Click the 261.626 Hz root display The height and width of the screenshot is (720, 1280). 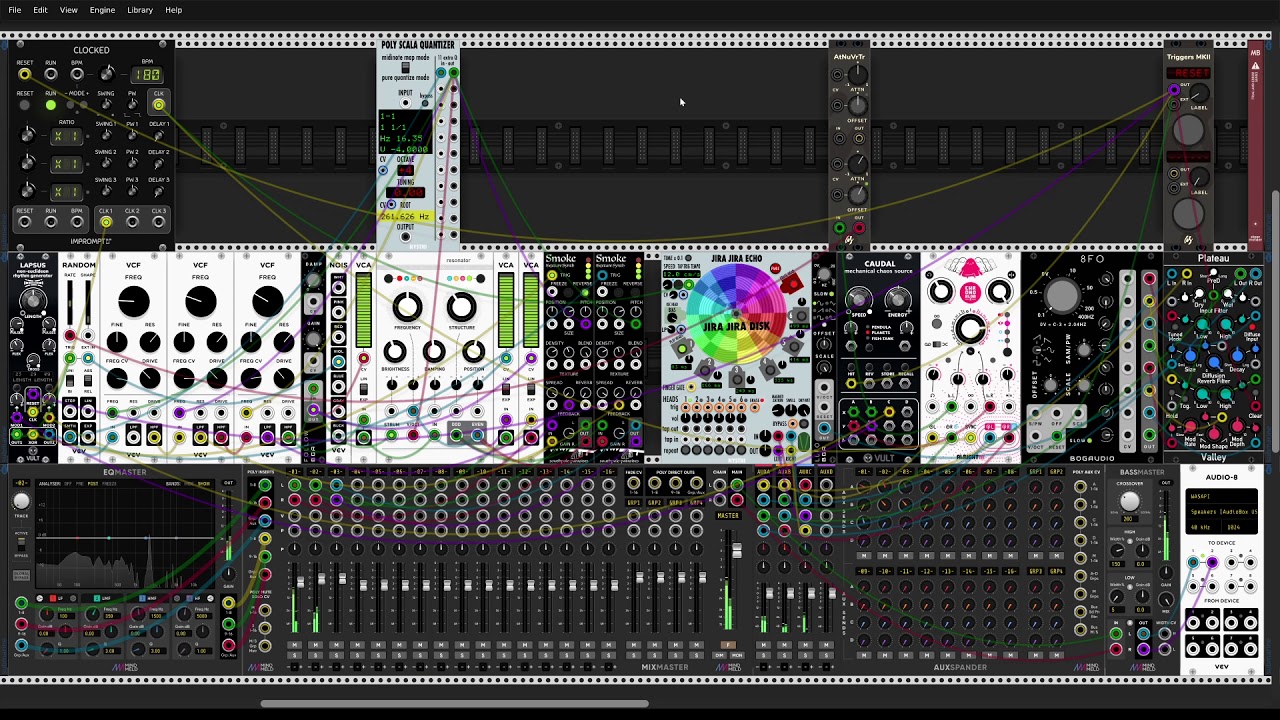[407, 216]
